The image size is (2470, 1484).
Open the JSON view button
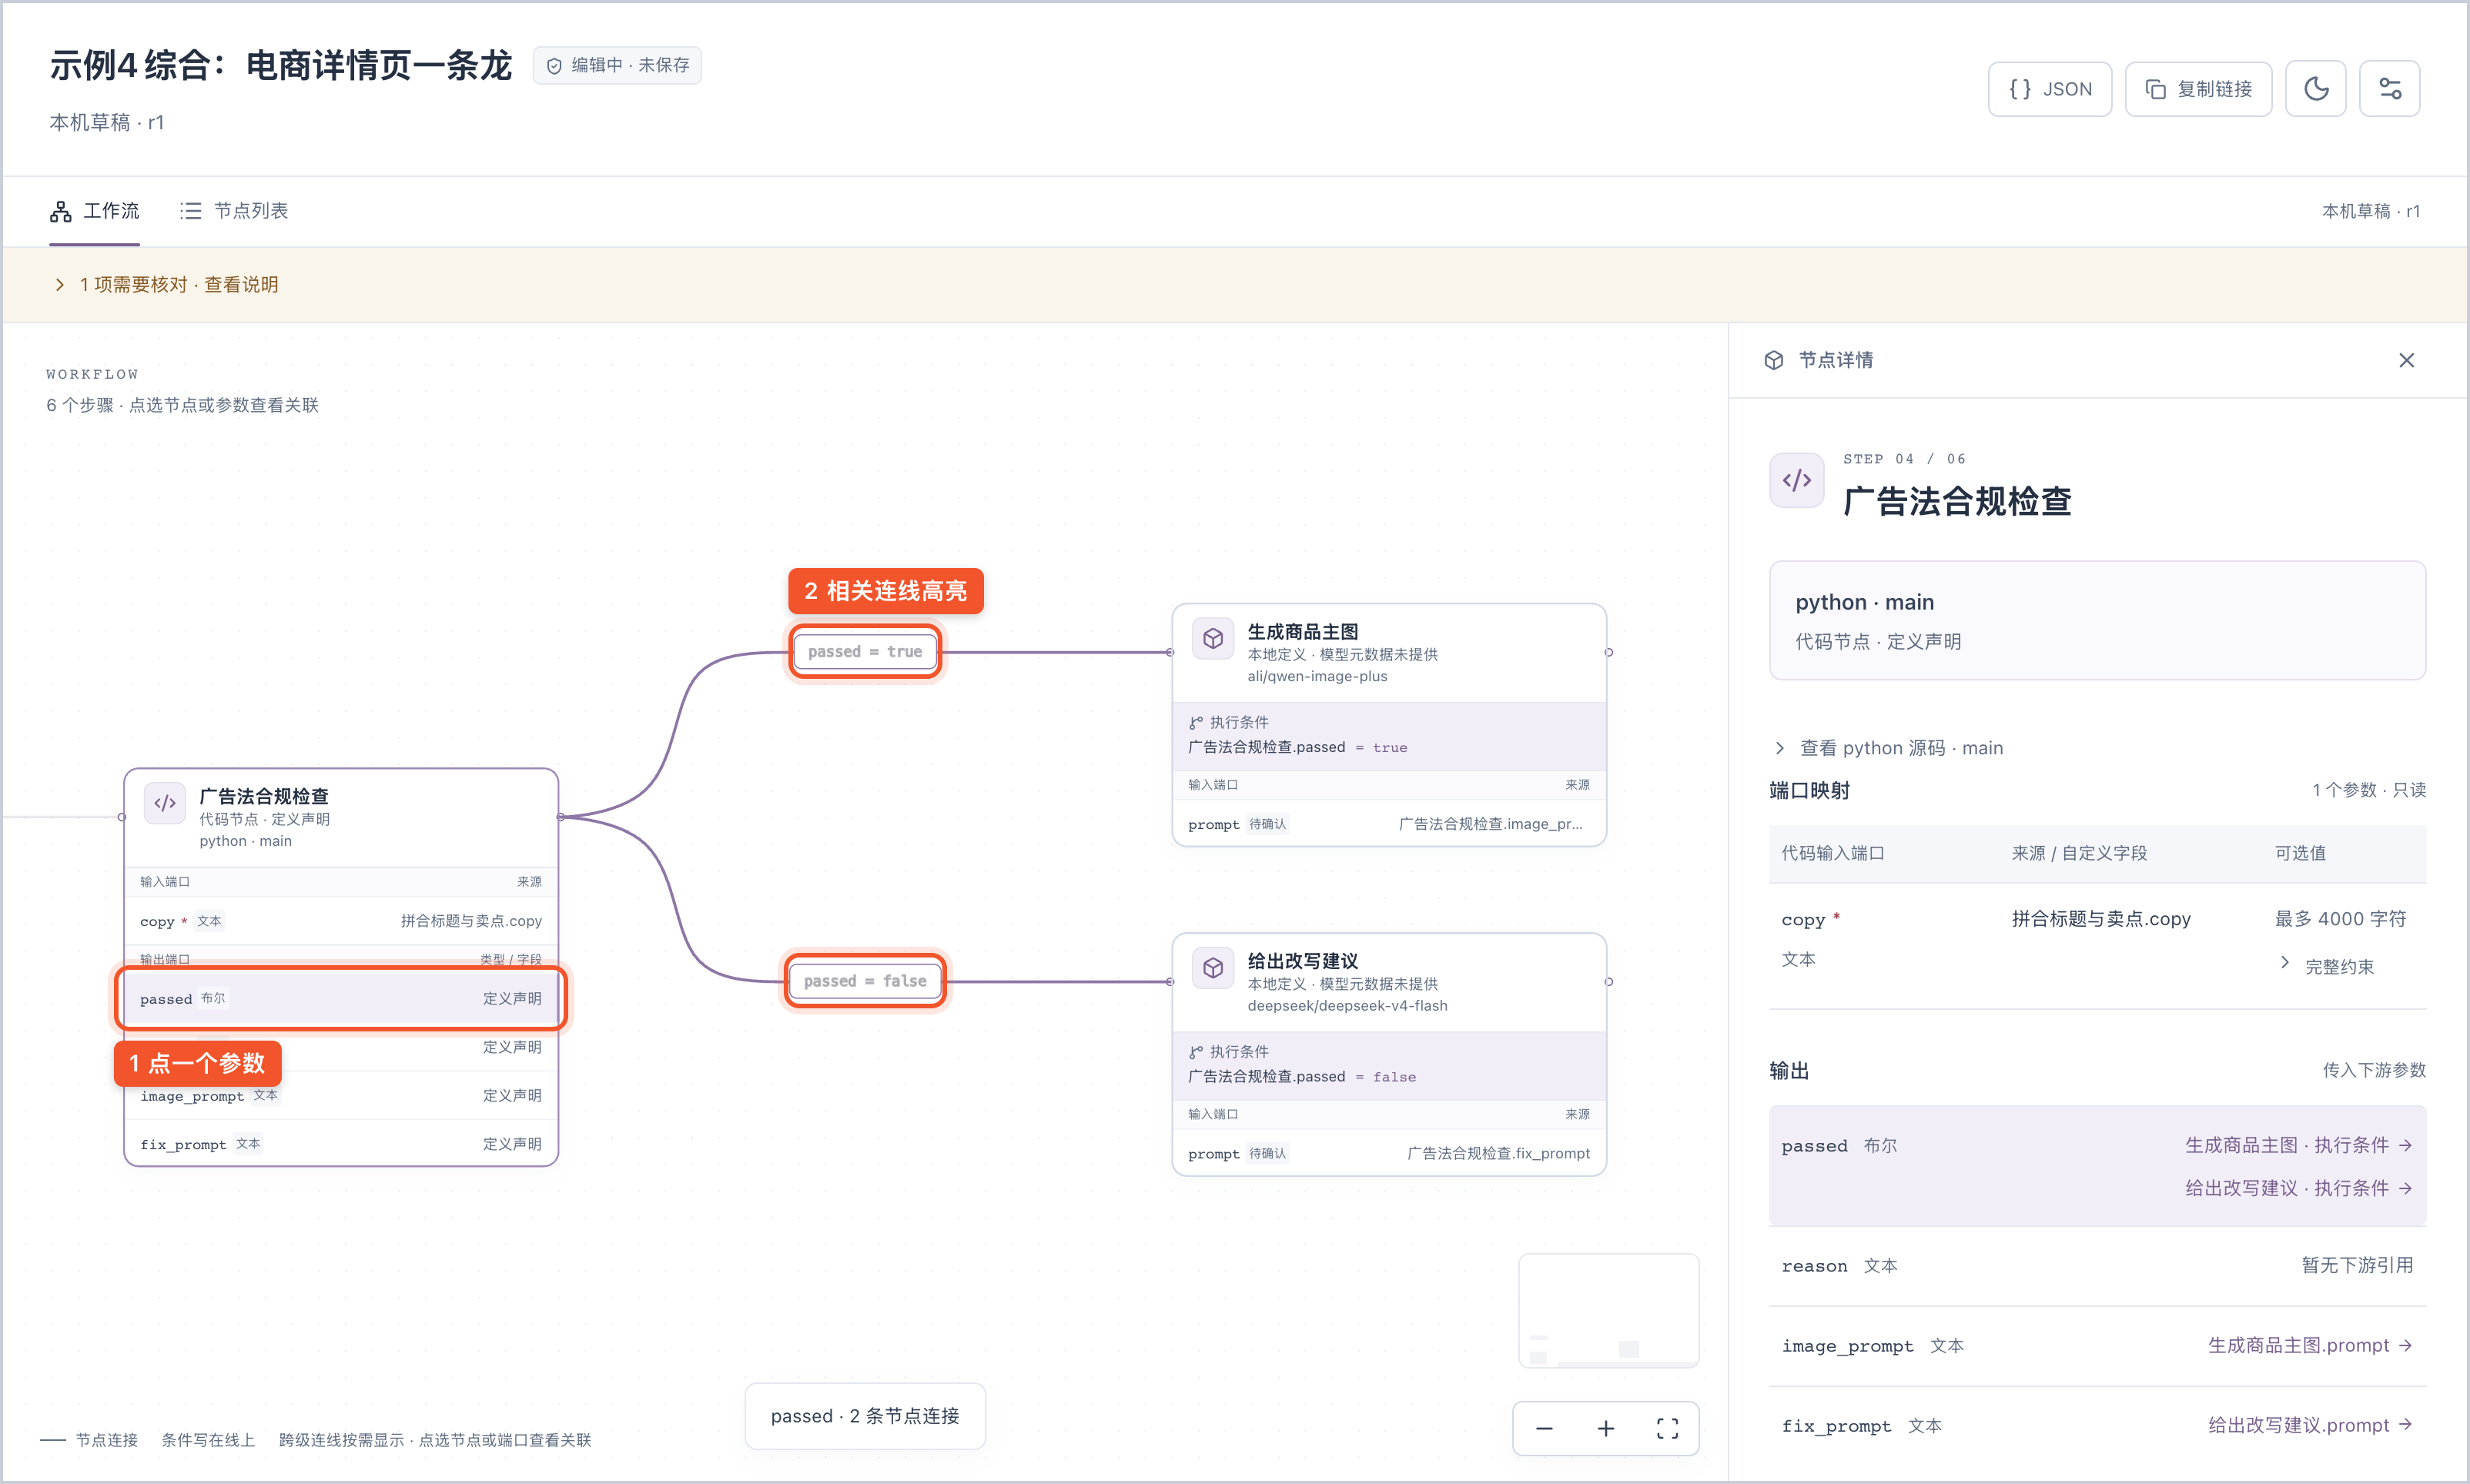pos(2049,89)
